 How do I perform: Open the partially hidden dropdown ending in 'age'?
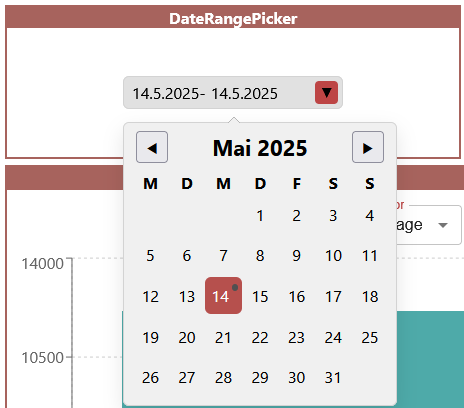(429, 225)
